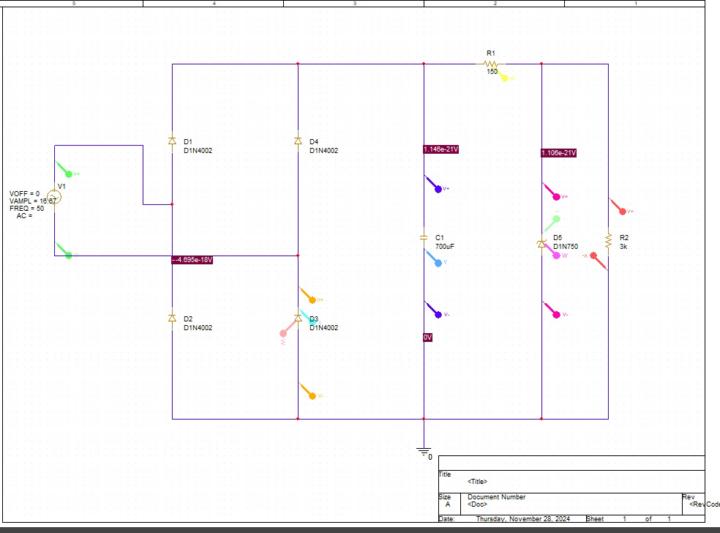Screen dimensions: 720x533
Task: Click the Size A cell in title block
Action: click(x=449, y=504)
